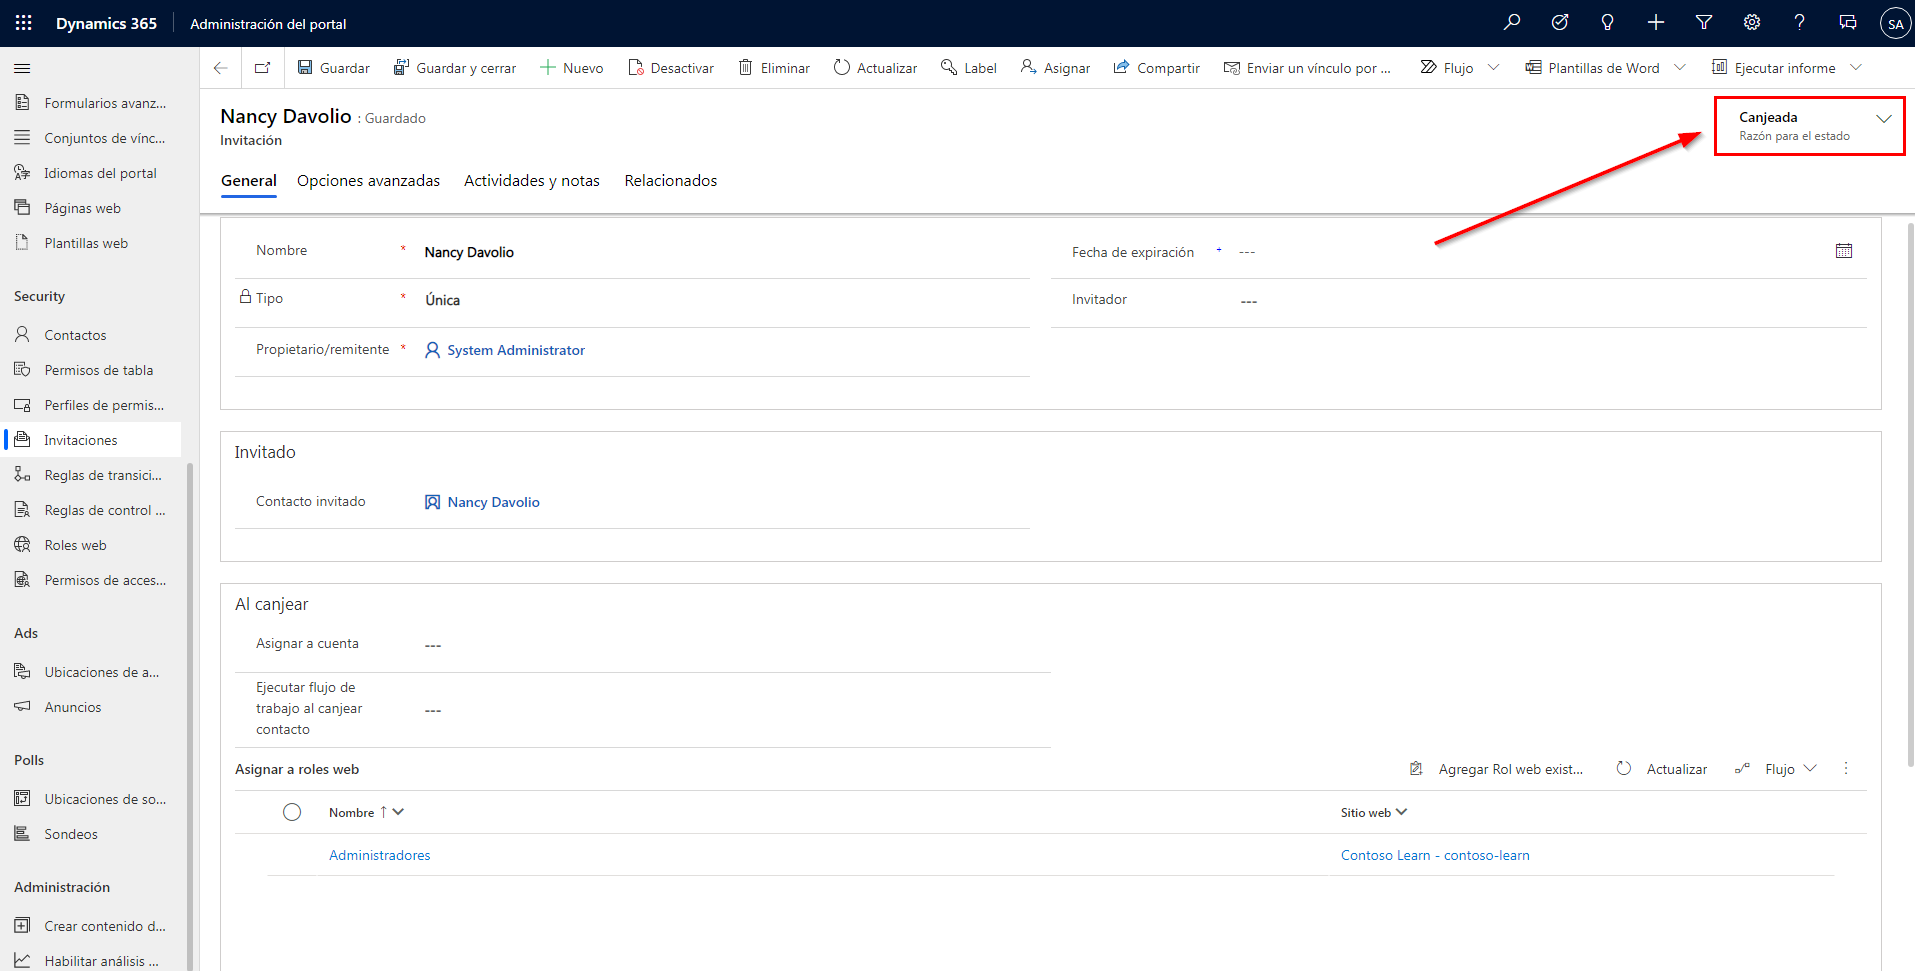Open the Relacionados tab
The height and width of the screenshot is (971, 1915).
[671, 181]
